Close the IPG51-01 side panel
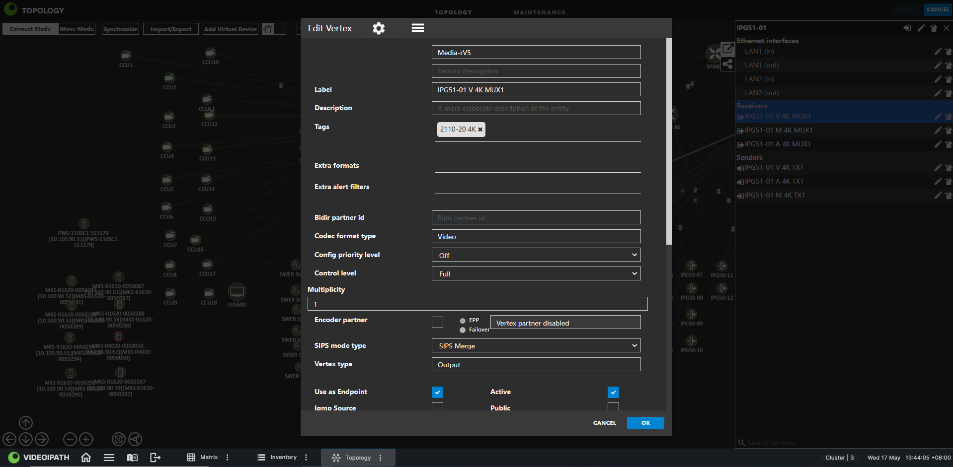Image resolution: width=953 pixels, height=467 pixels. (x=947, y=28)
